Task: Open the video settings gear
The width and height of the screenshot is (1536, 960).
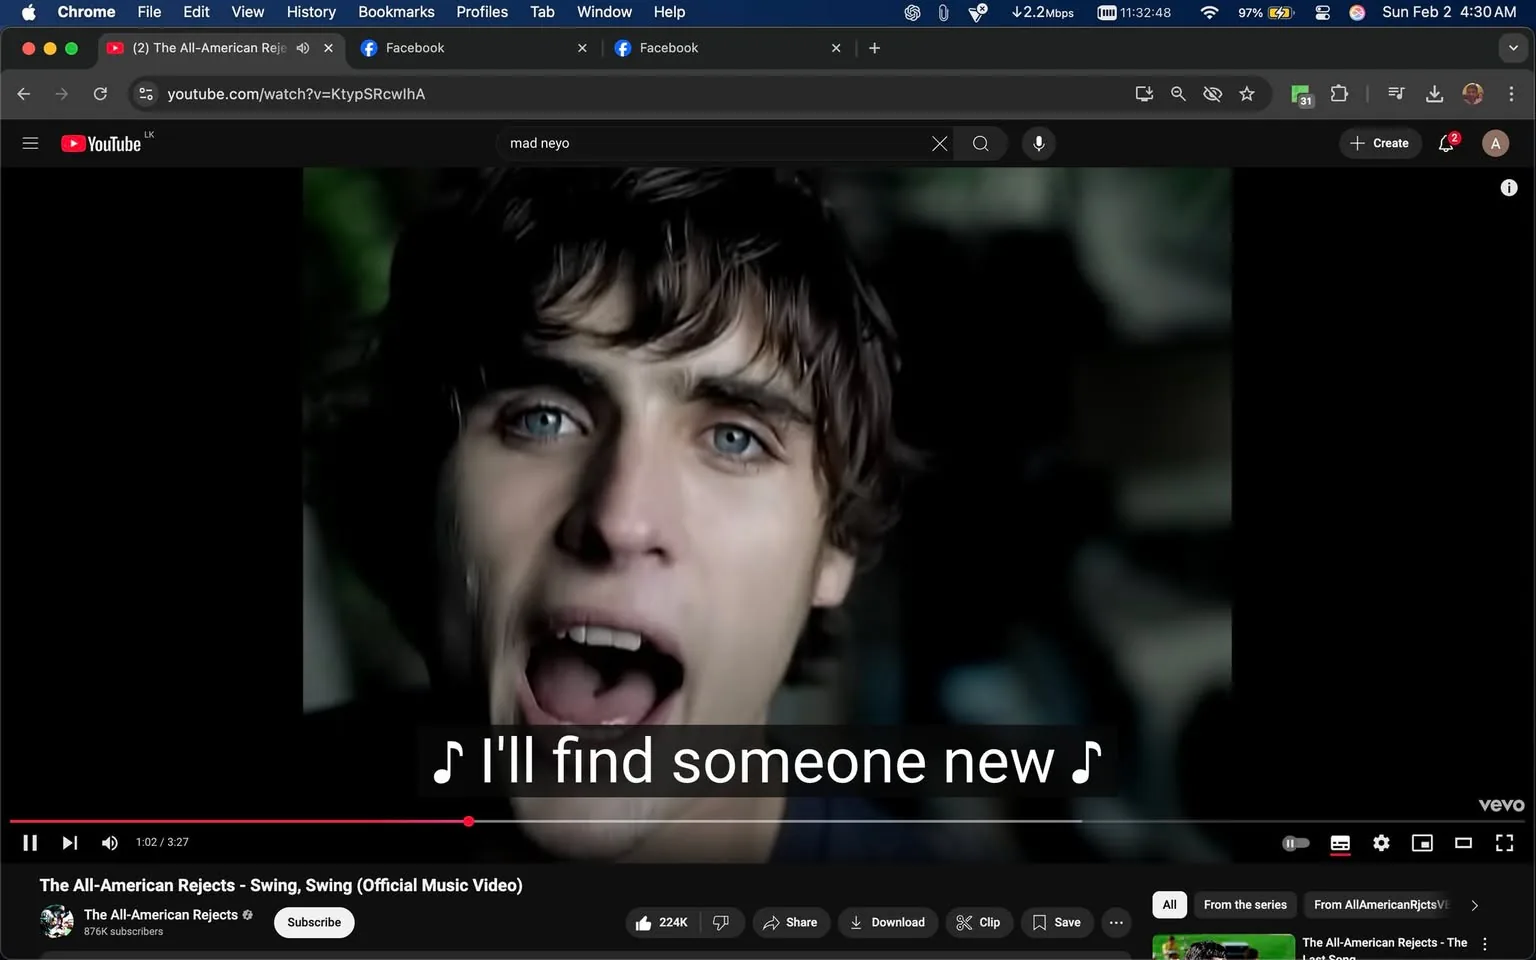Action: [1381, 843]
